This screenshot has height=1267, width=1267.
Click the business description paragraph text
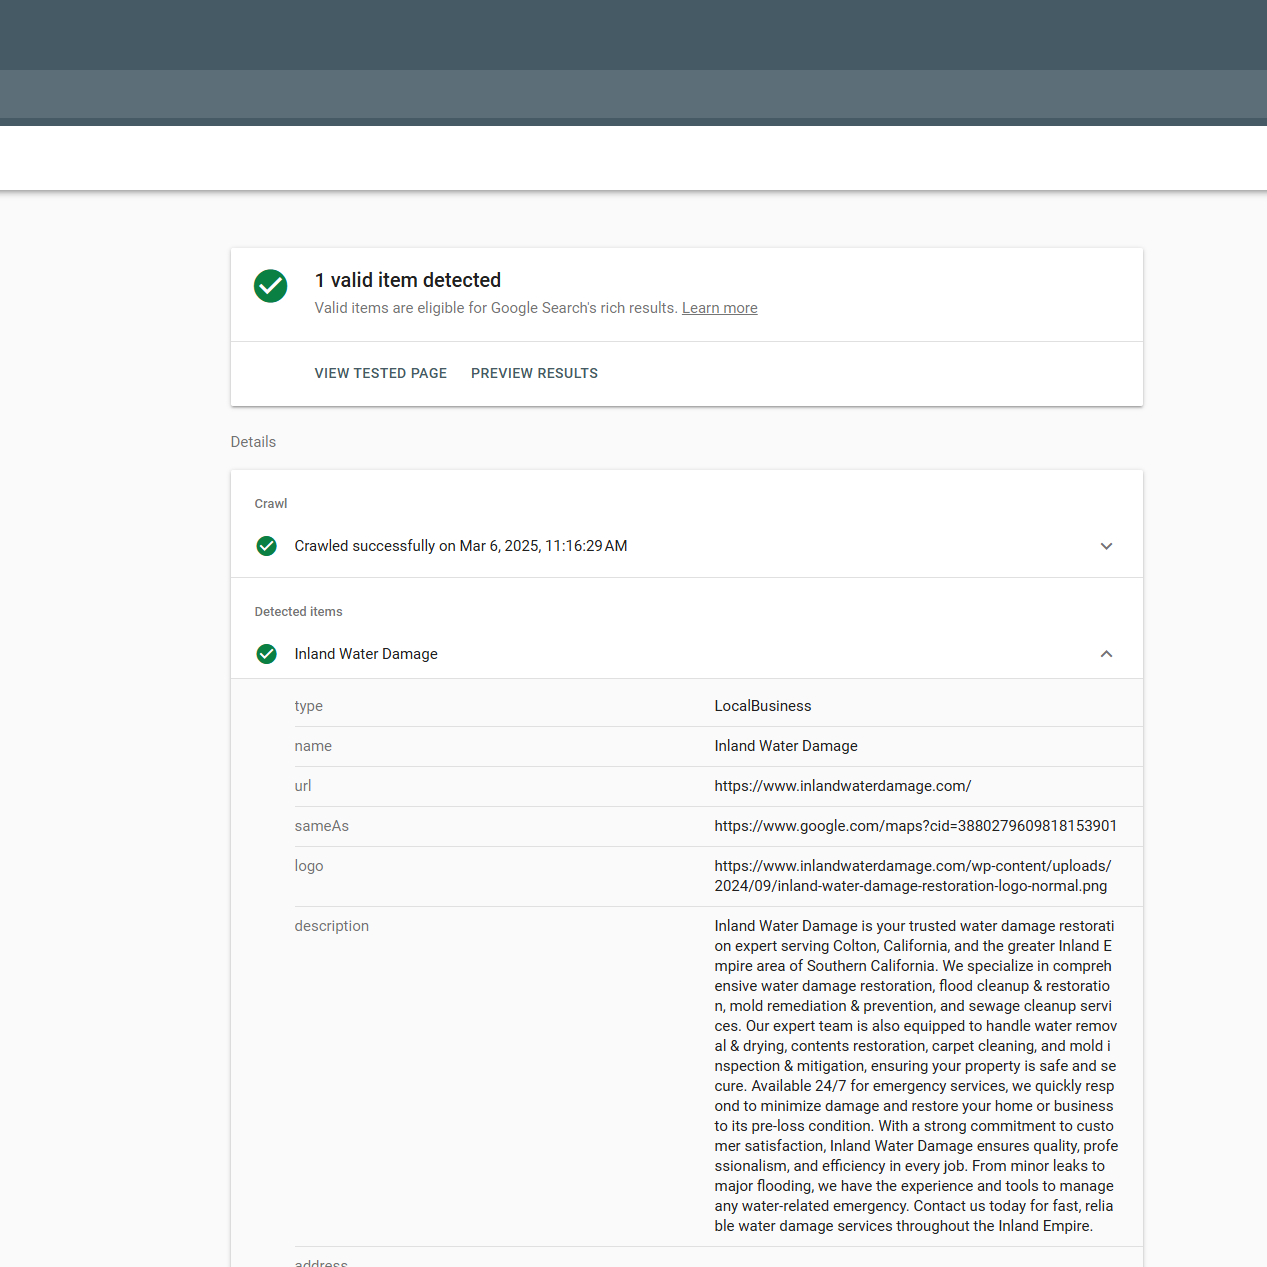pos(915,1076)
